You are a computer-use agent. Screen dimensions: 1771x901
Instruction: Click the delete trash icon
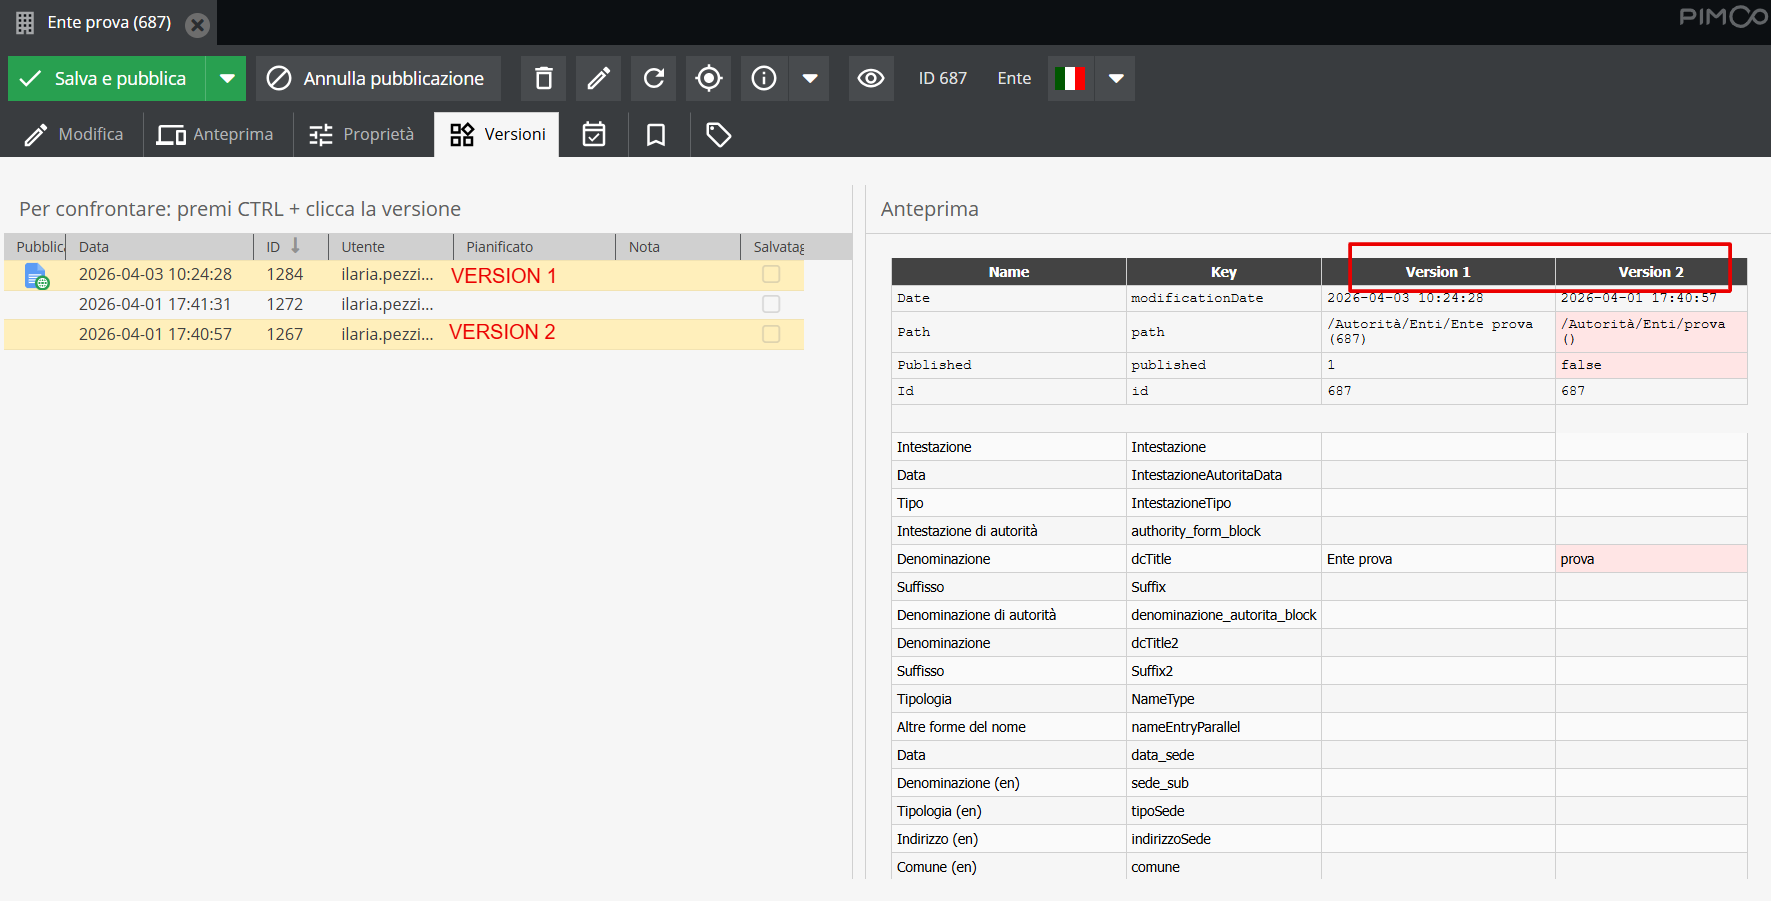[543, 78]
